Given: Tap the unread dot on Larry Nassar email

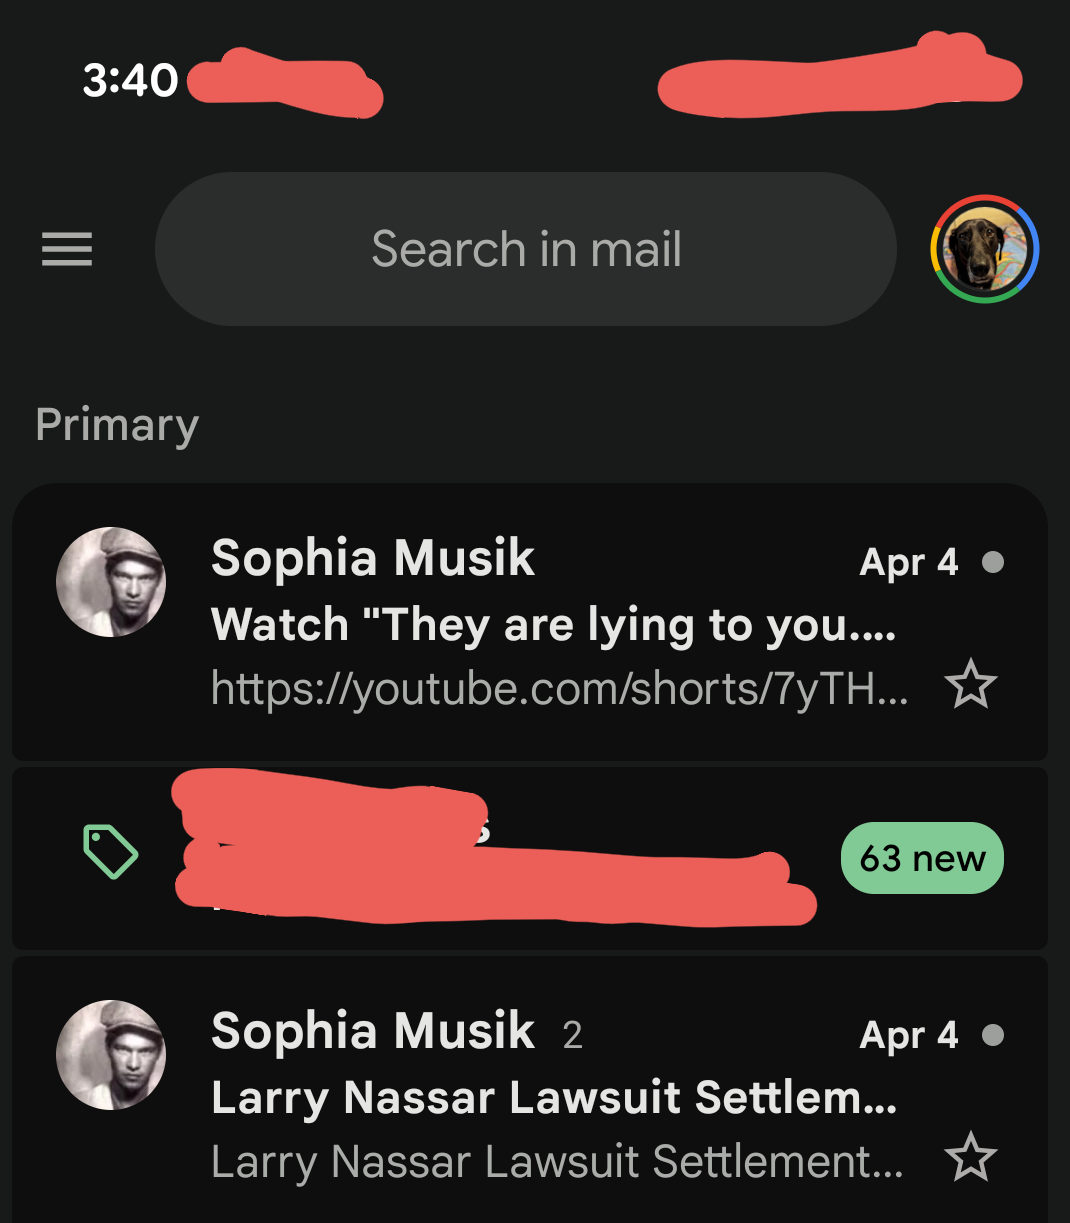Looking at the screenshot, I should point(993,1035).
